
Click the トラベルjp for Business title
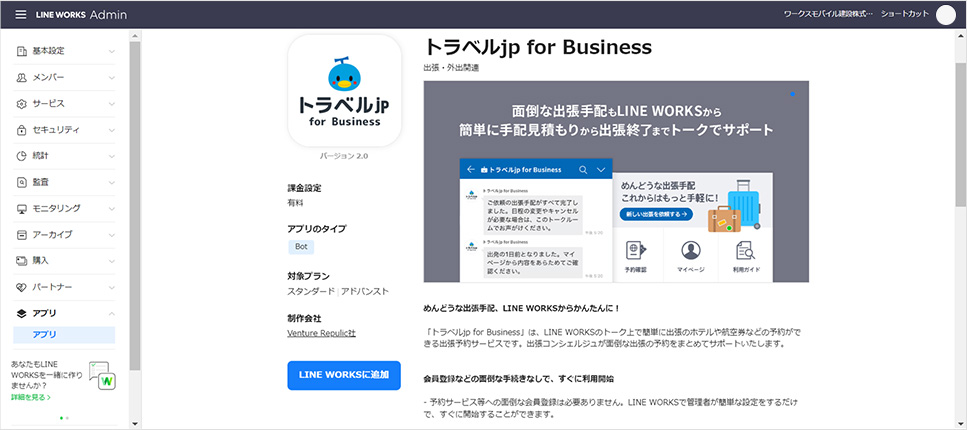[x=538, y=47]
